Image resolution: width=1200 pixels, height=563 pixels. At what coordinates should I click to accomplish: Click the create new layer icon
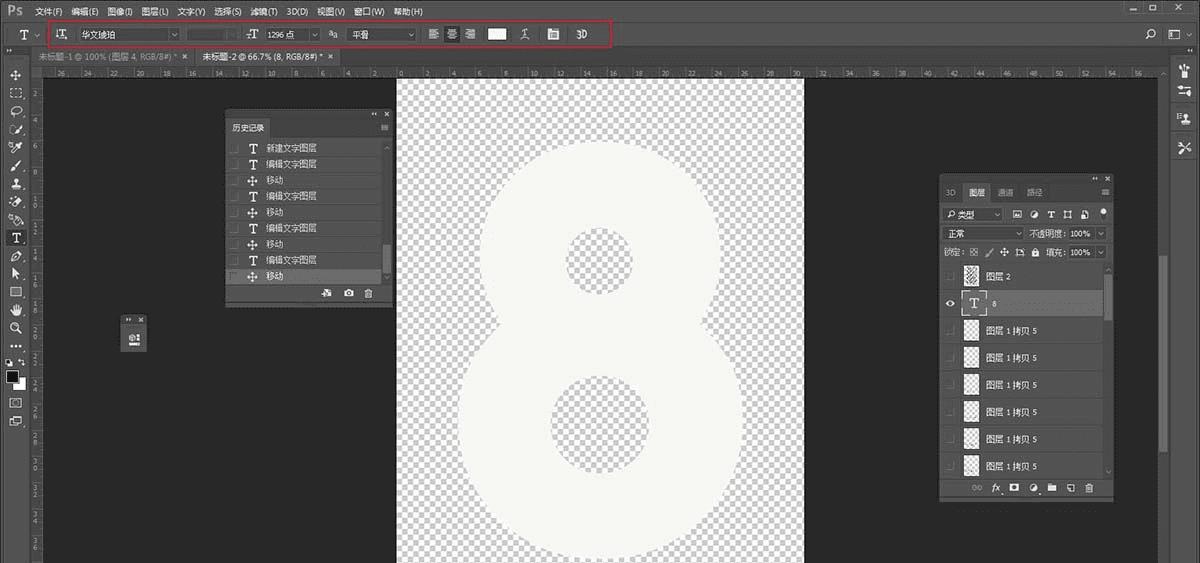coord(1070,488)
